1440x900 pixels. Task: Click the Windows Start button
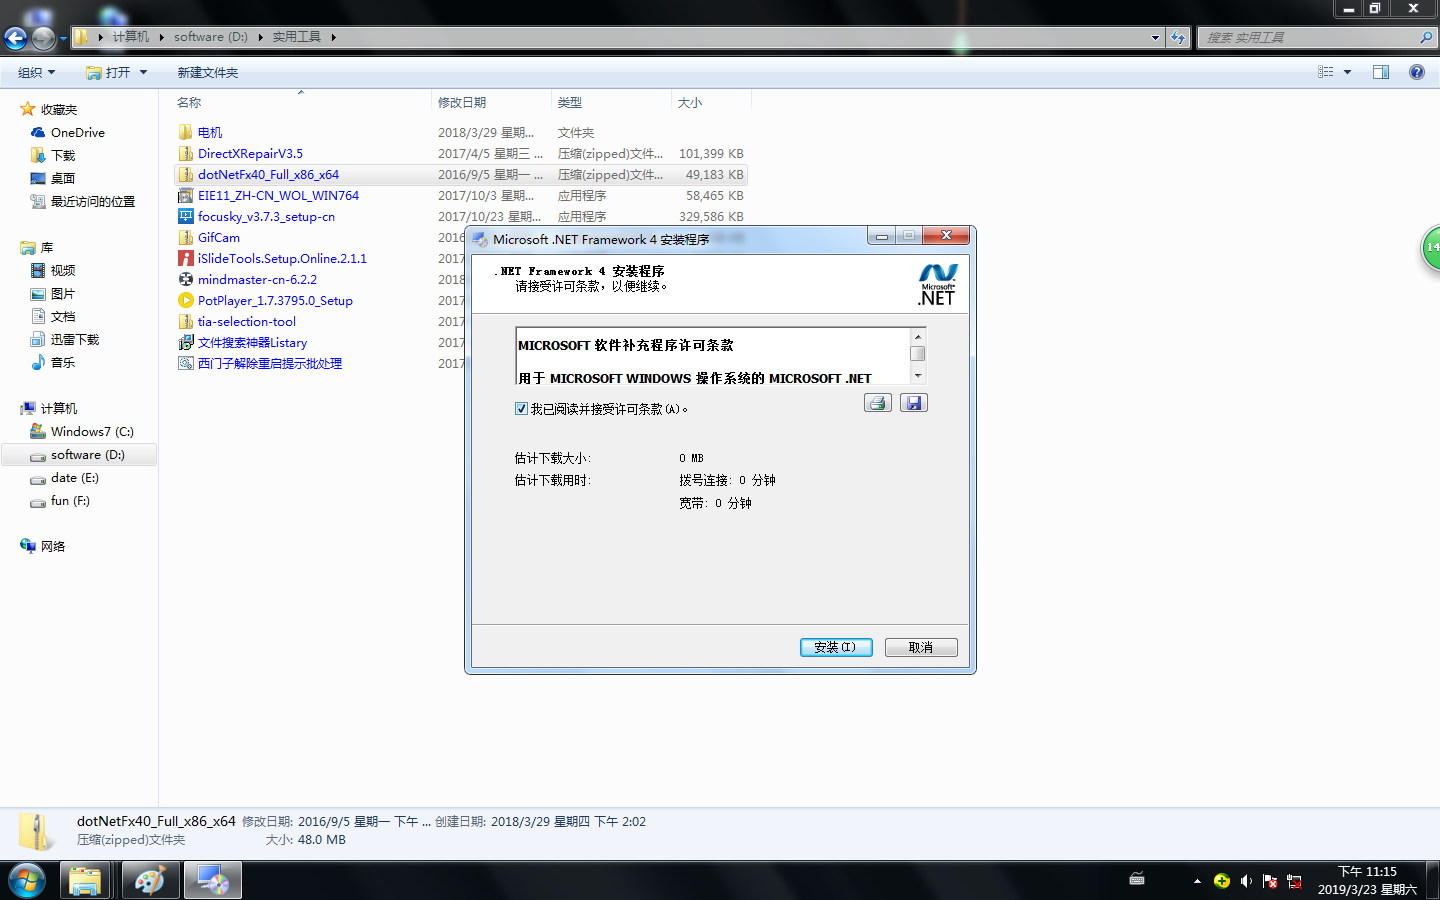click(x=27, y=881)
